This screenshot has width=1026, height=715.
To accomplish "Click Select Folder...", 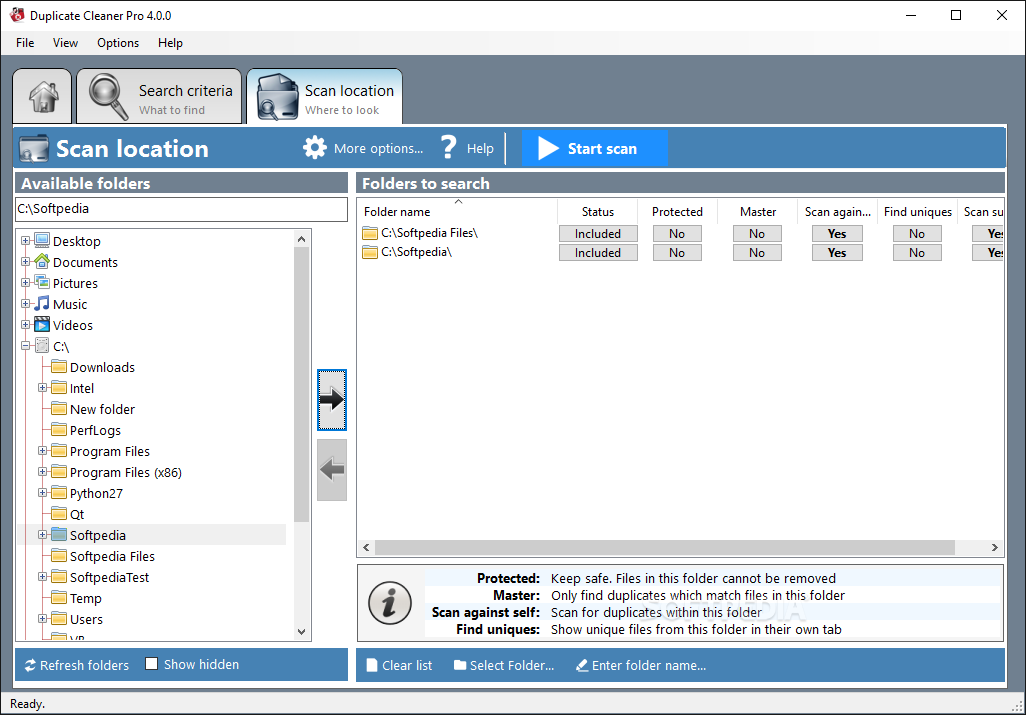I will click(504, 665).
